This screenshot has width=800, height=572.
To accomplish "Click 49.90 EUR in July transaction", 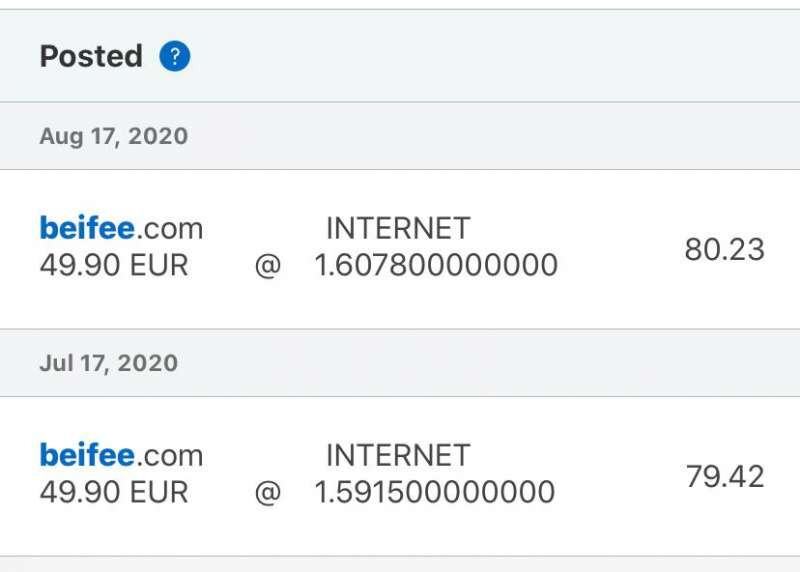I will pos(114,492).
